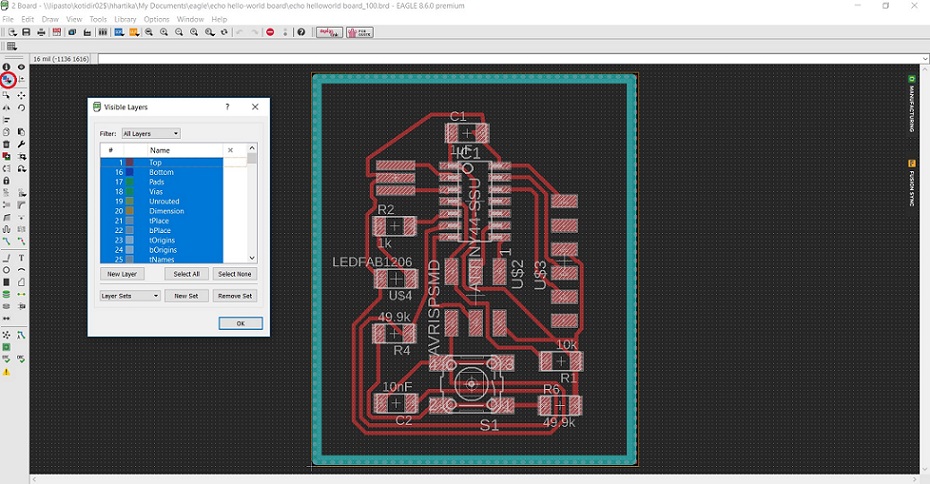The width and height of the screenshot is (930, 484).
Task: Close the Visible Layers dialog
Action: click(255, 107)
